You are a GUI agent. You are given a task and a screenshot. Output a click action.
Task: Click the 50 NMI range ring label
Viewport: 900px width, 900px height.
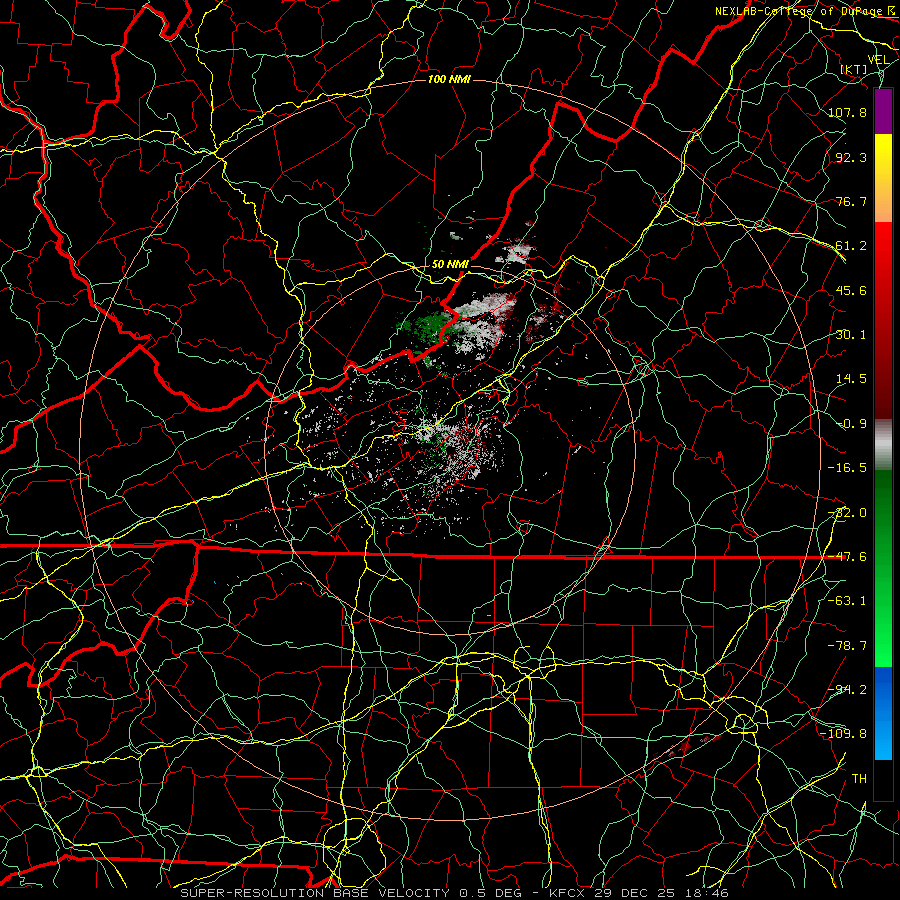[x=450, y=265]
